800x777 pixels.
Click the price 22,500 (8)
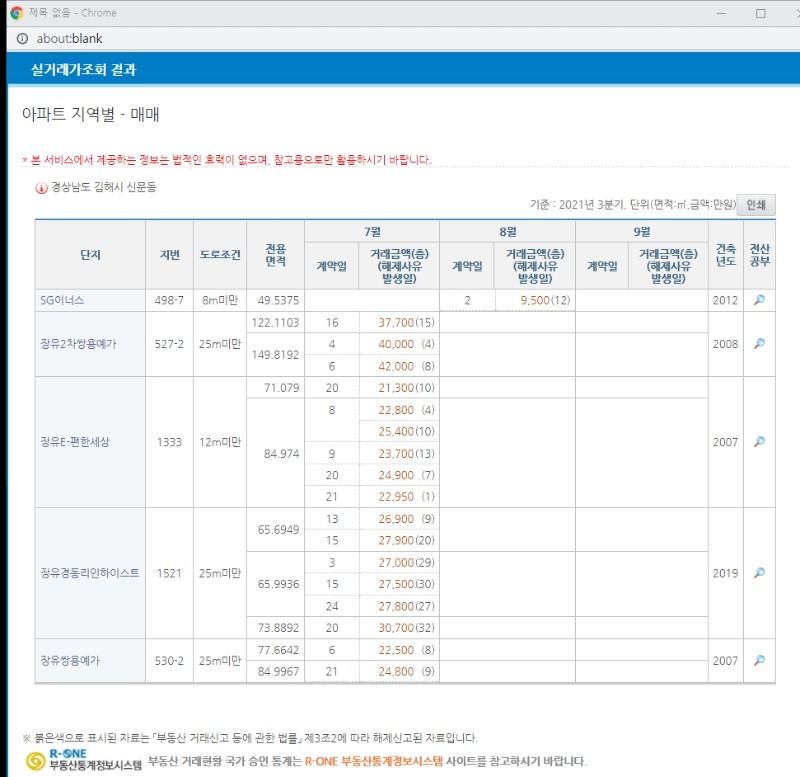[406, 650]
